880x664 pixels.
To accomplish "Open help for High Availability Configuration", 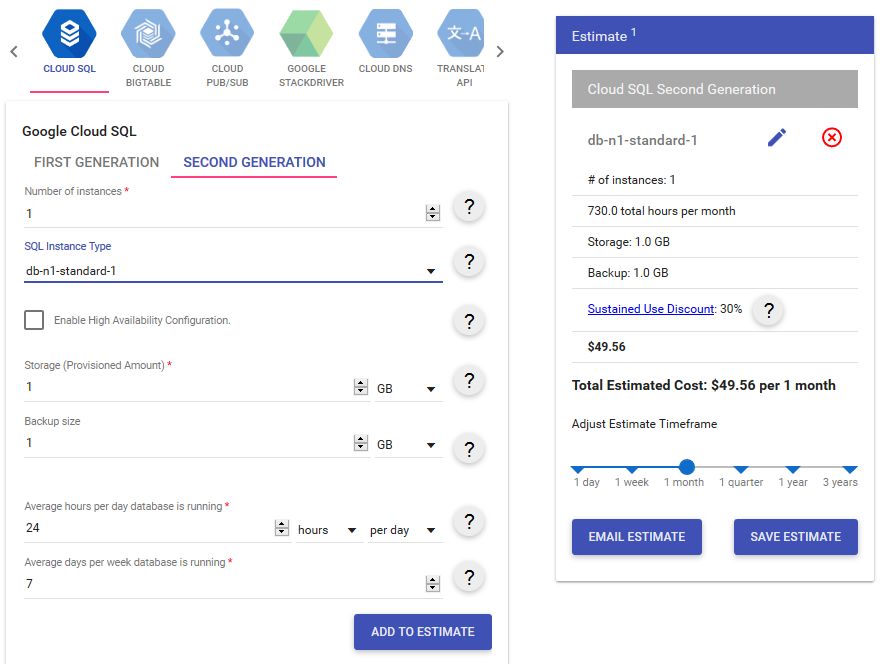I will 469,321.
